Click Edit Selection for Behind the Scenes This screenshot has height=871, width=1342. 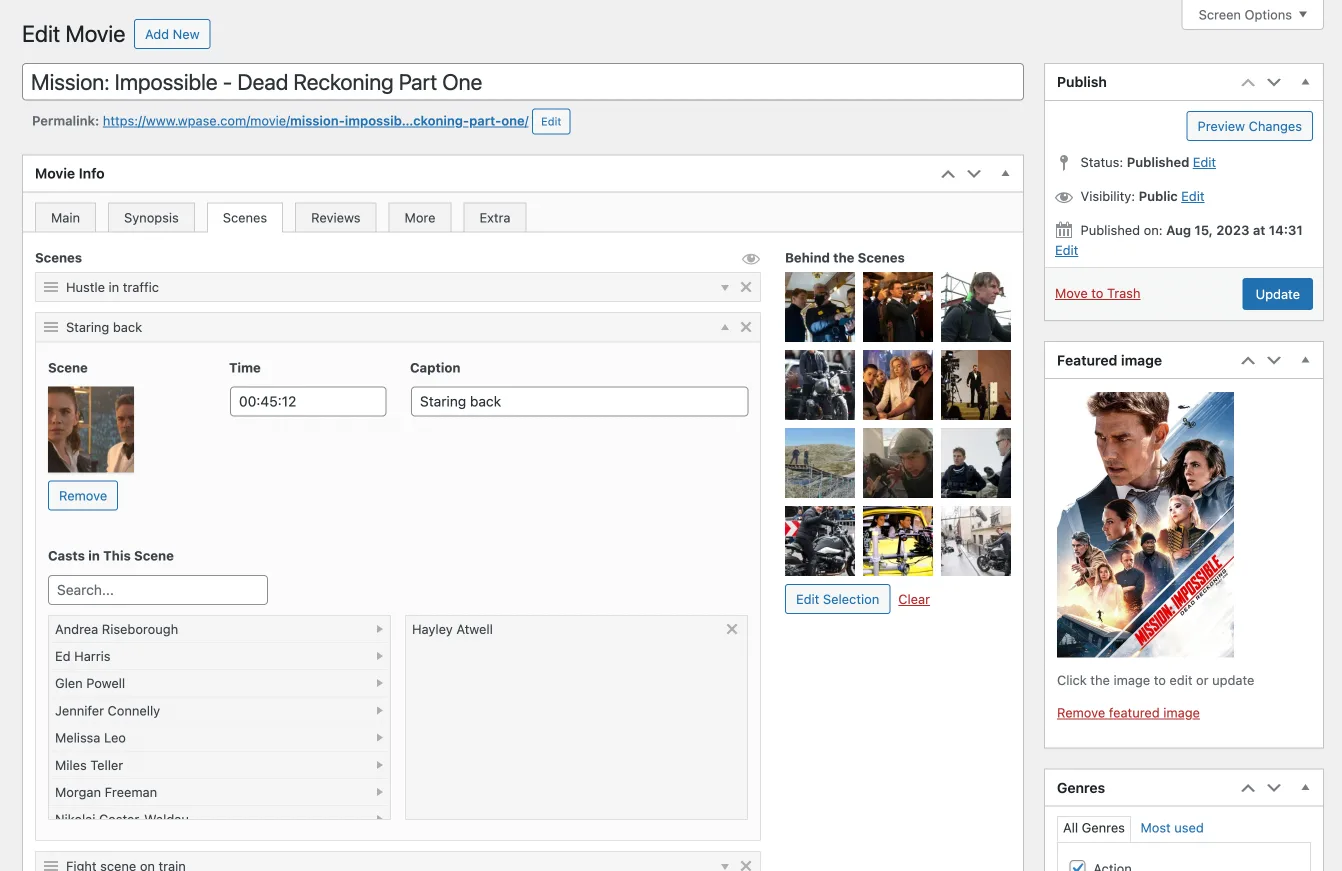837,599
